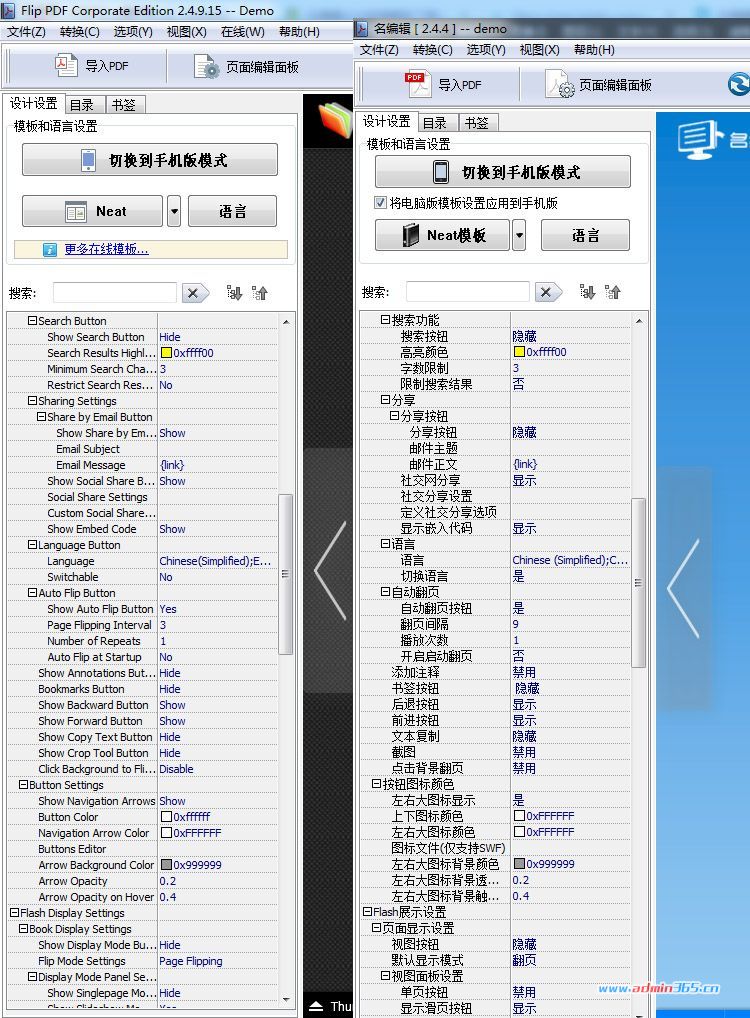Click the expand-all sort icon in Flip PDF window
This screenshot has width=750, height=1018.
234,293
